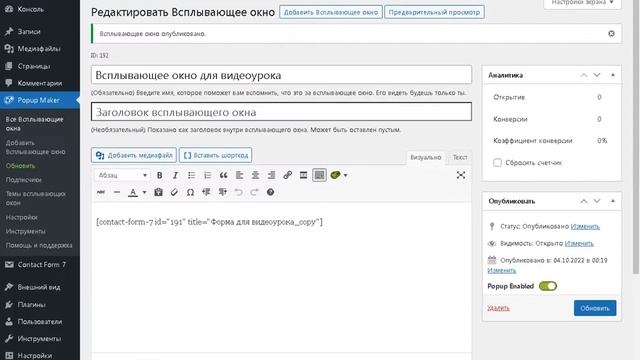Open Комментарии in the sidebar
This screenshot has width=640, height=360.
point(40,83)
